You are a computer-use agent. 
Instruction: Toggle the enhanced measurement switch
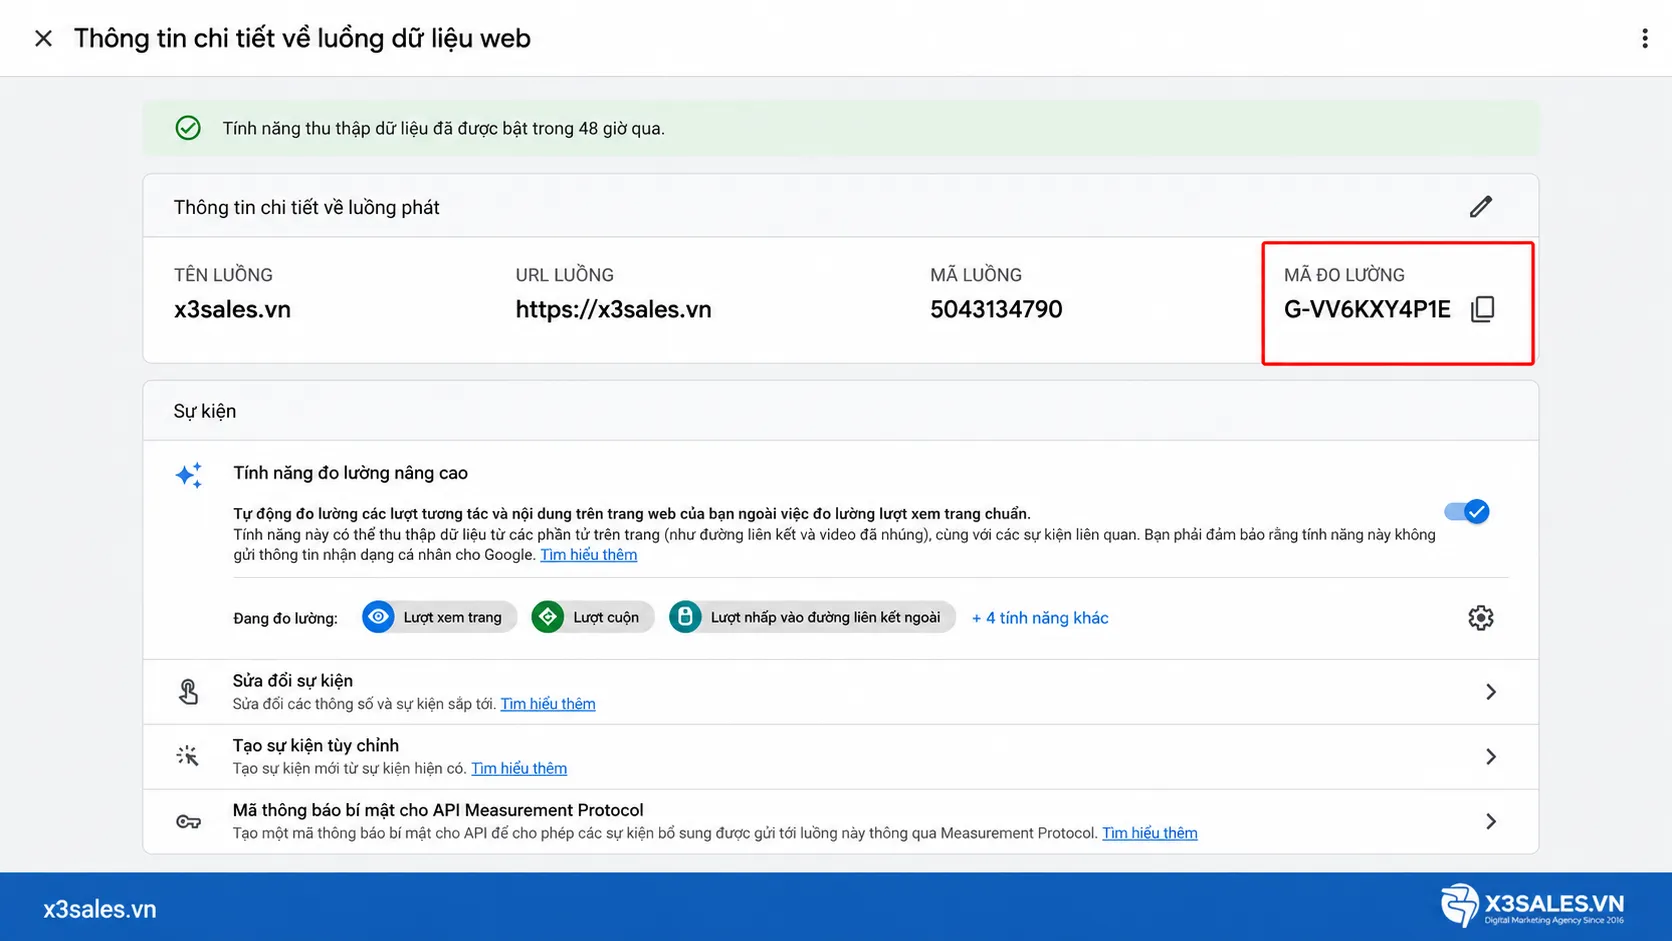click(x=1467, y=512)
